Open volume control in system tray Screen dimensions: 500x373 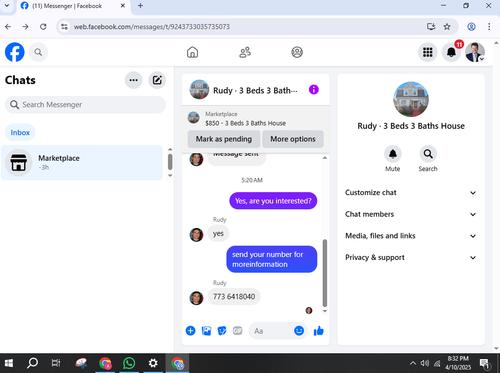click(425, 363)
